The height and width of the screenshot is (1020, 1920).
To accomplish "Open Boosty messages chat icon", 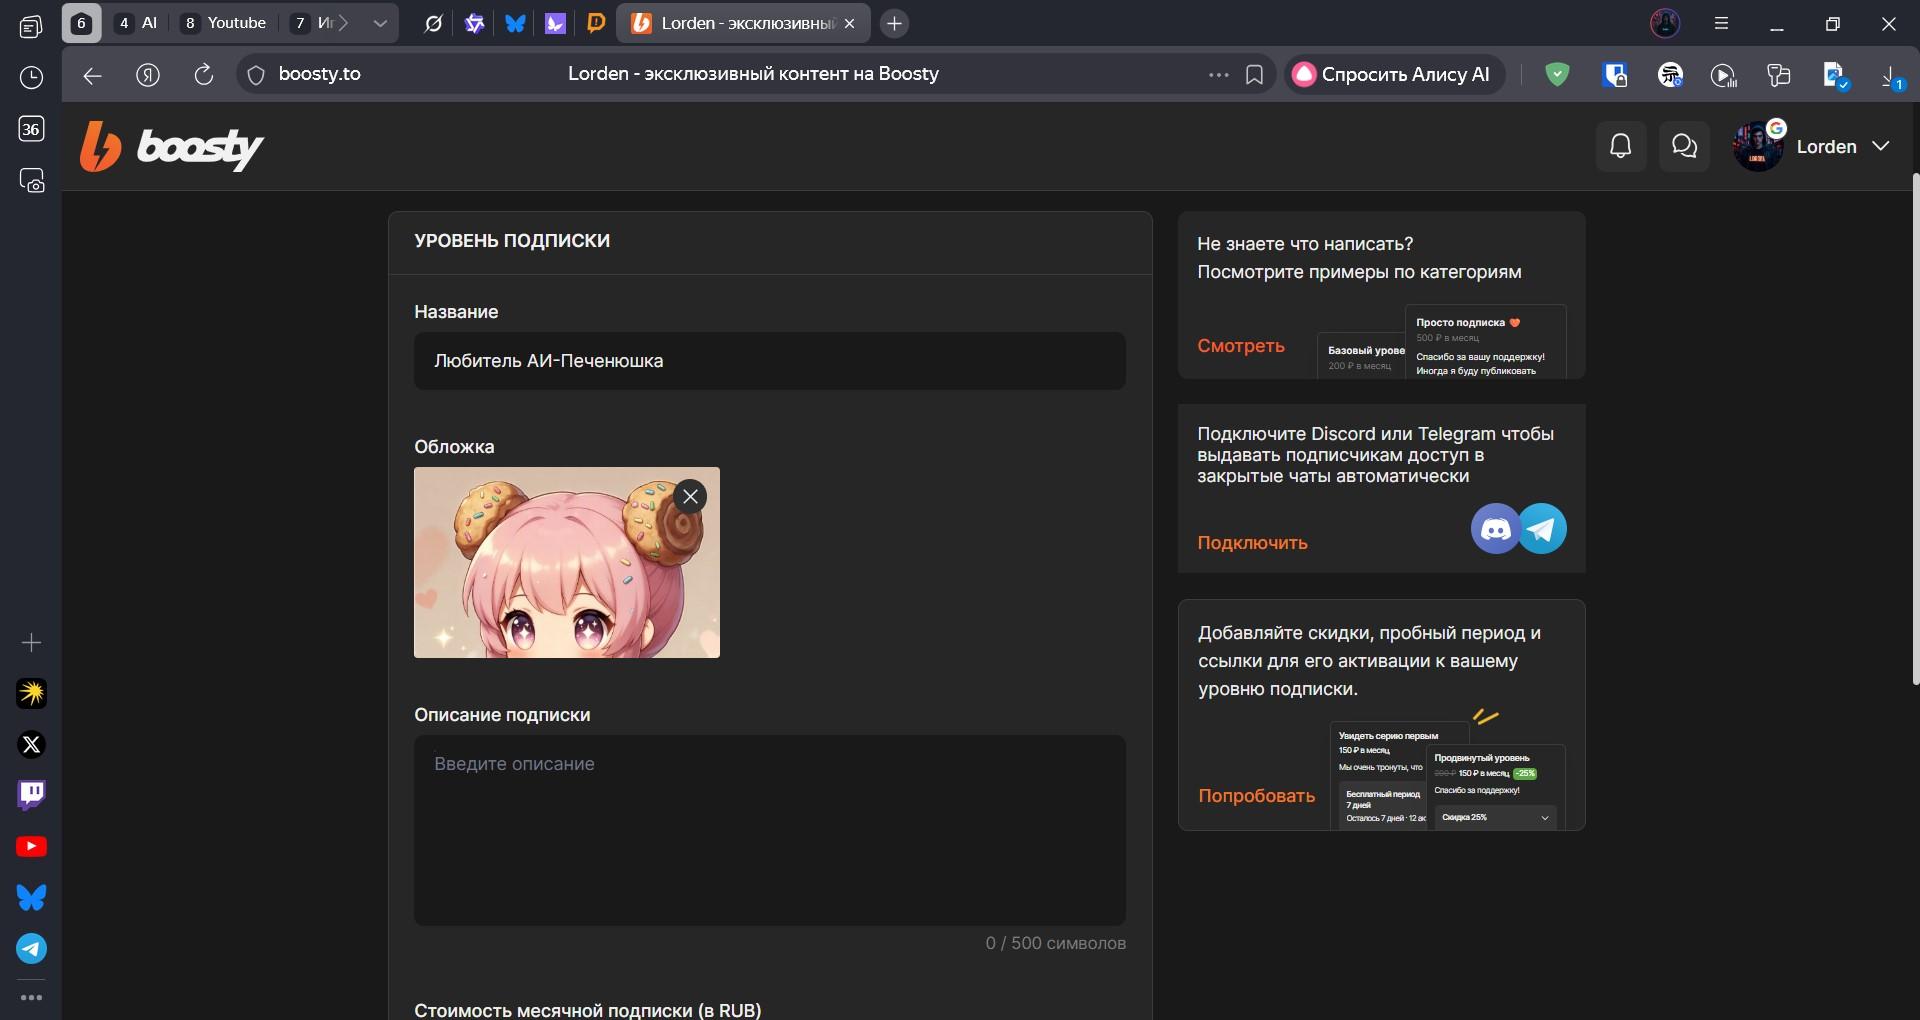I will (x=1684, y=147).
